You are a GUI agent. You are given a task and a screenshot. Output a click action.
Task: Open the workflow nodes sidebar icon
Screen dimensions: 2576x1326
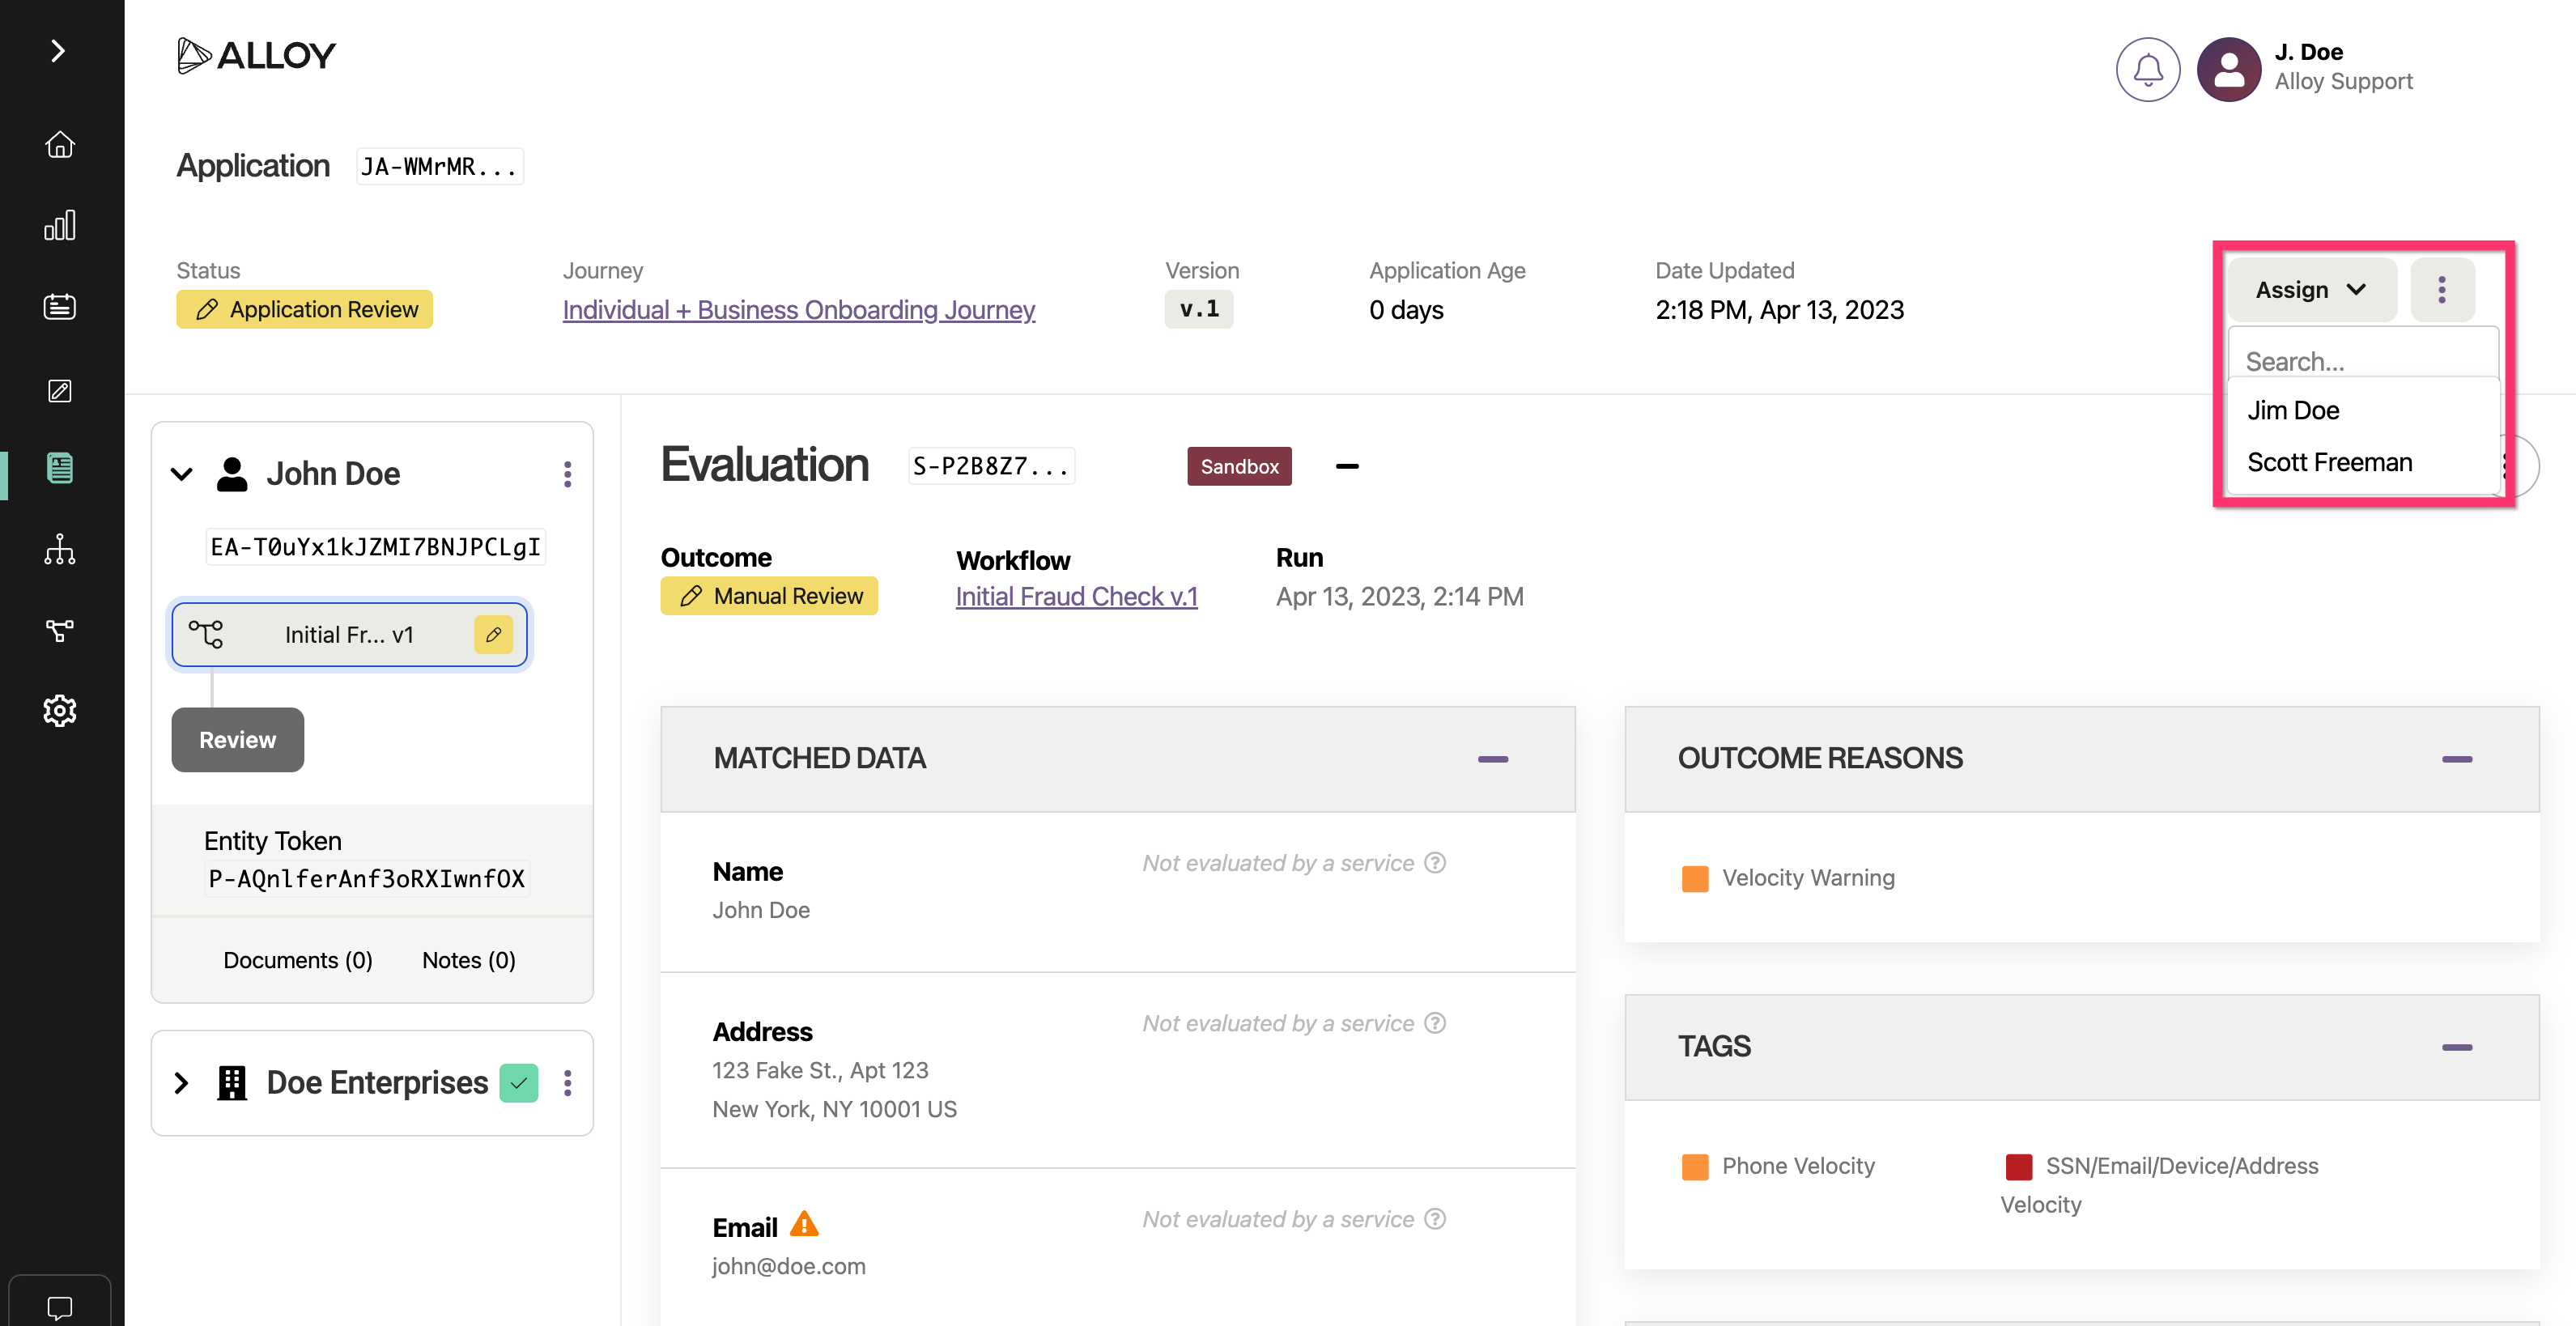point(60,630)
